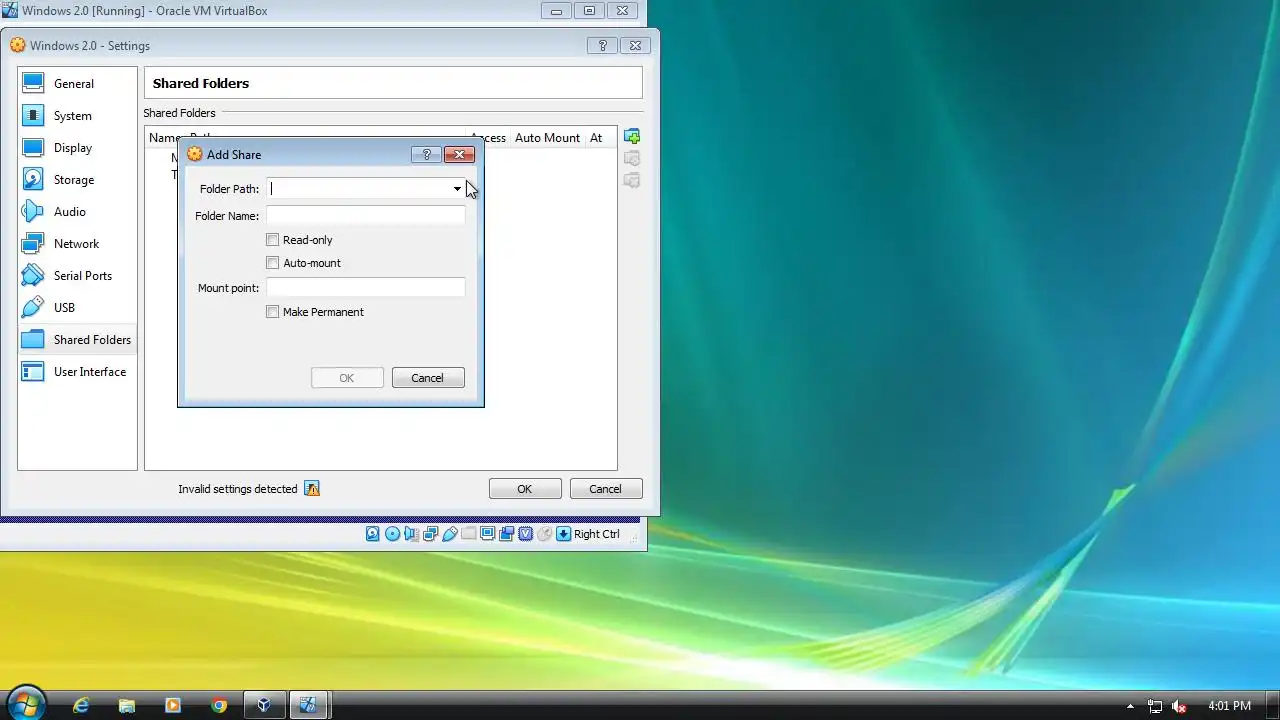The width and height of the screenshot is (1280, 720).
Task: Click the mouse integration status icon
Action: click(545, 534)
